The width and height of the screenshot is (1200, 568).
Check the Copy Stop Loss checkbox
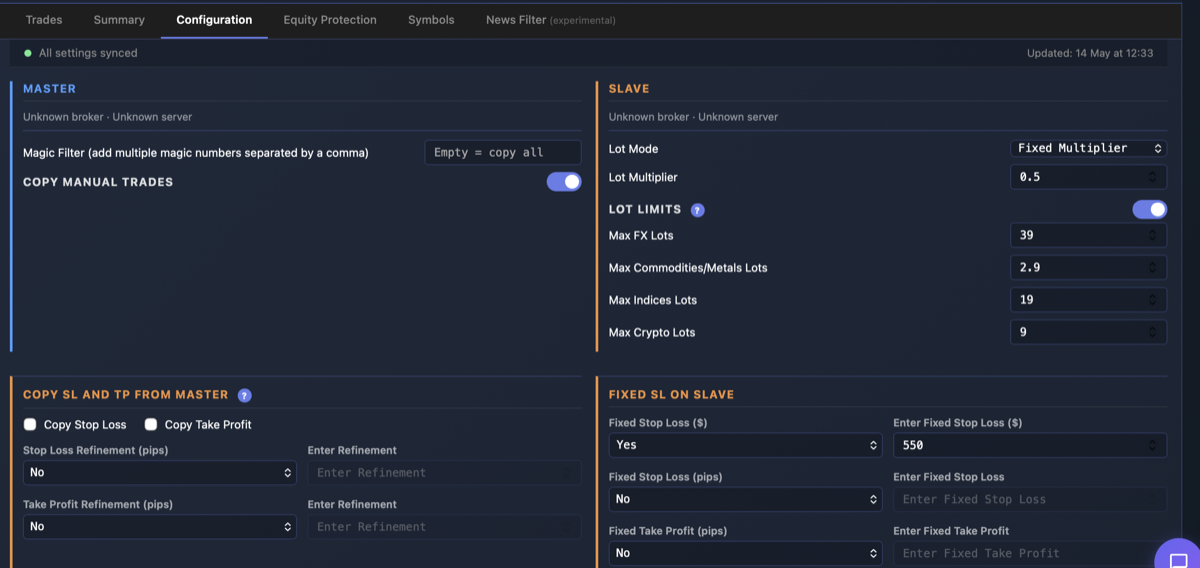tap(30, 424)
